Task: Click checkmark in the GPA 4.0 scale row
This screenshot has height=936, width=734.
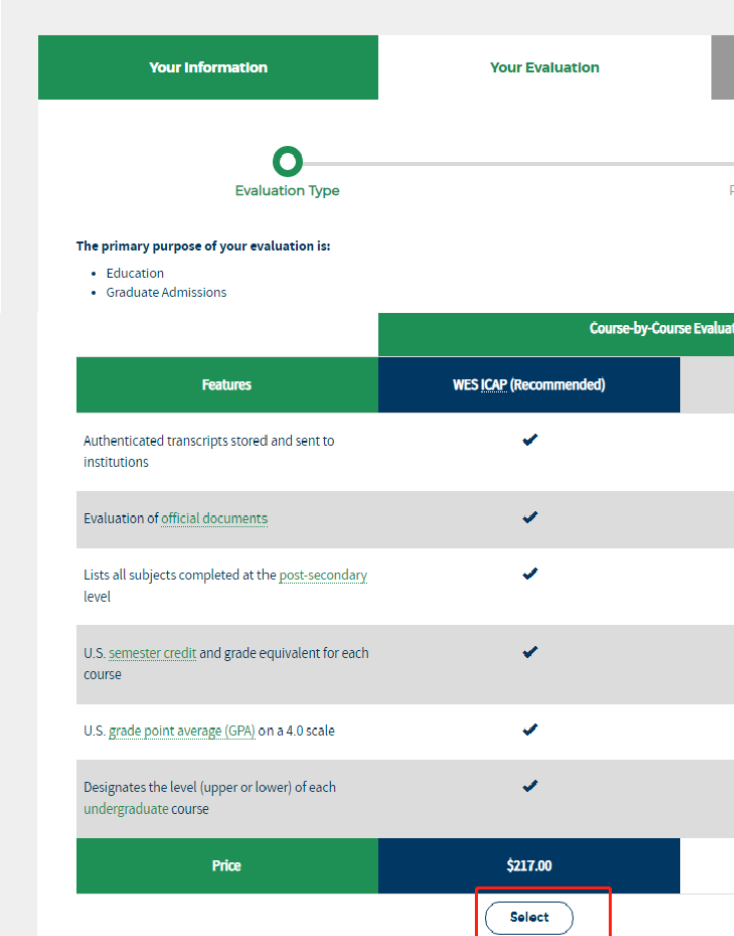Action: (x=530, y=730)
